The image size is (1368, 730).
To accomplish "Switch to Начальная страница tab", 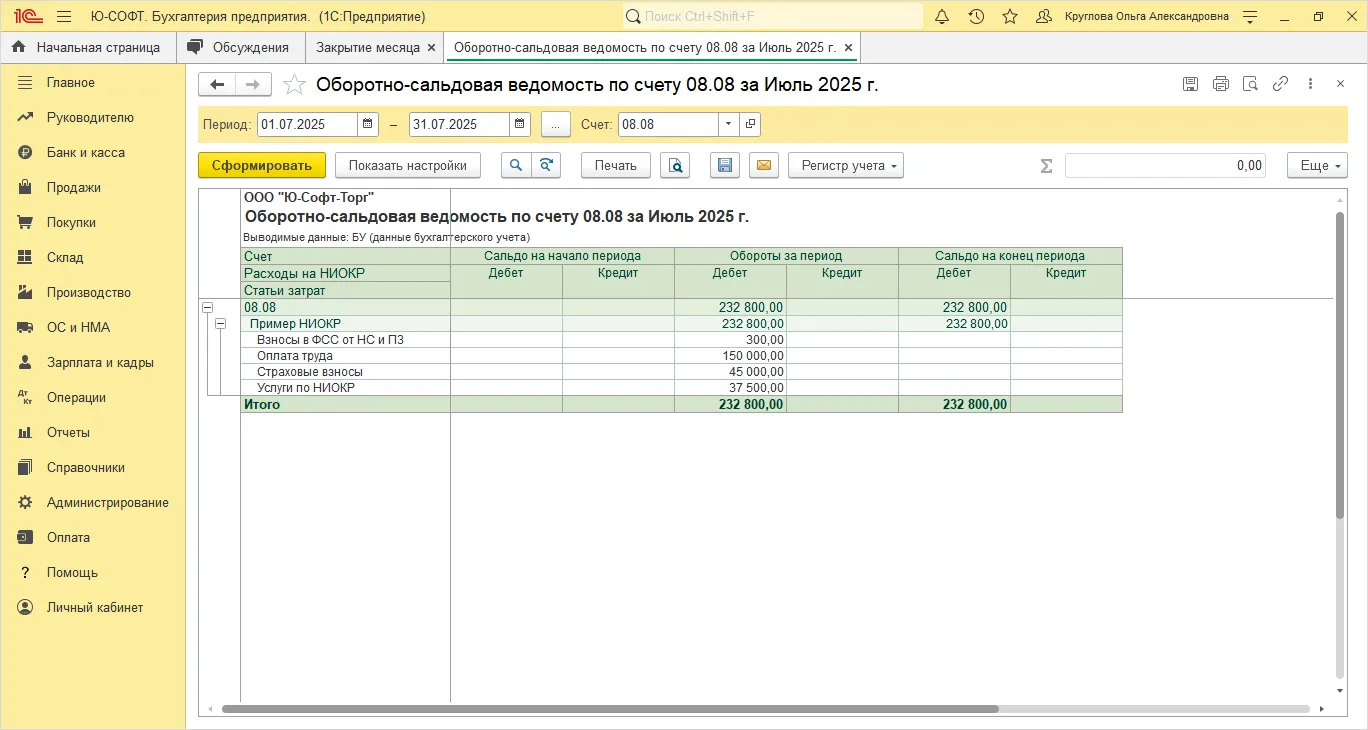I will click(x=86, y=47).
